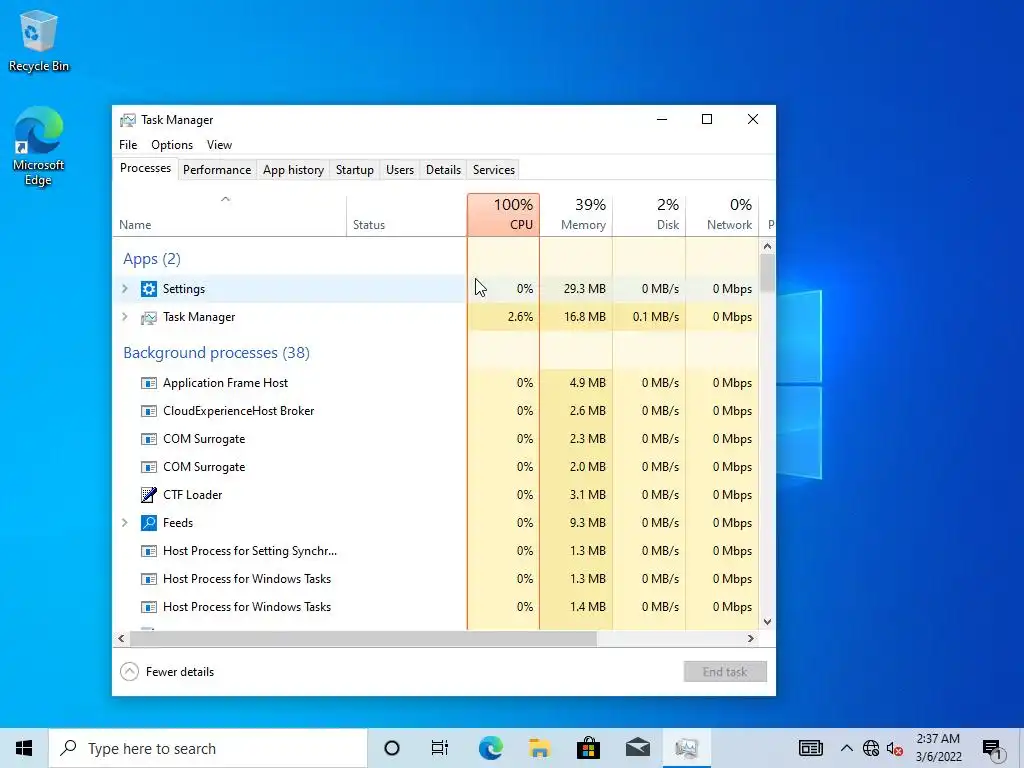This screenshot has width=1024, height=768.
Task: Expand the Settings process group
Action: (x=125, y=289)
